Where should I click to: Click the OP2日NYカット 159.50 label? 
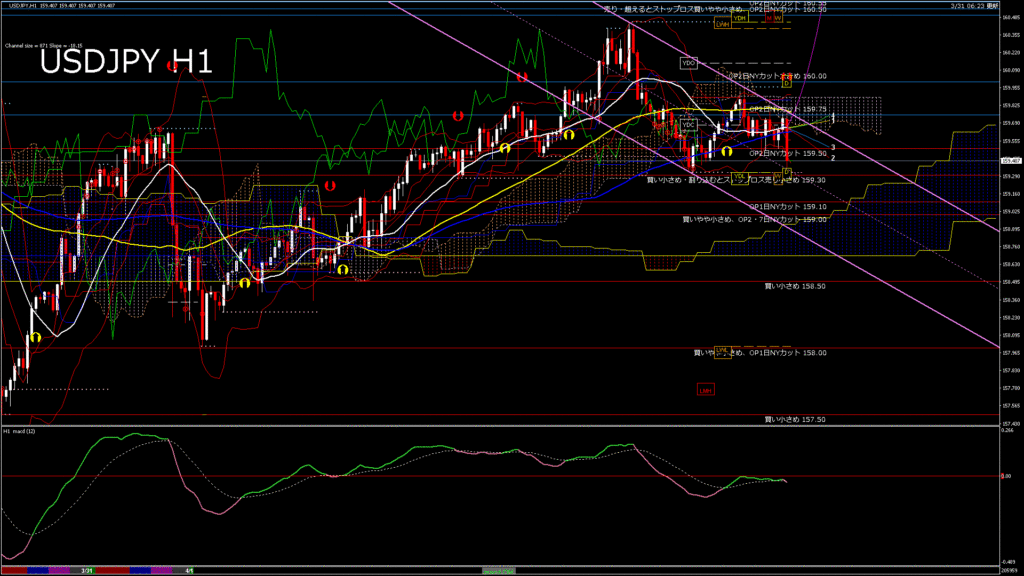pyautogui.click(x=788, y=154)
